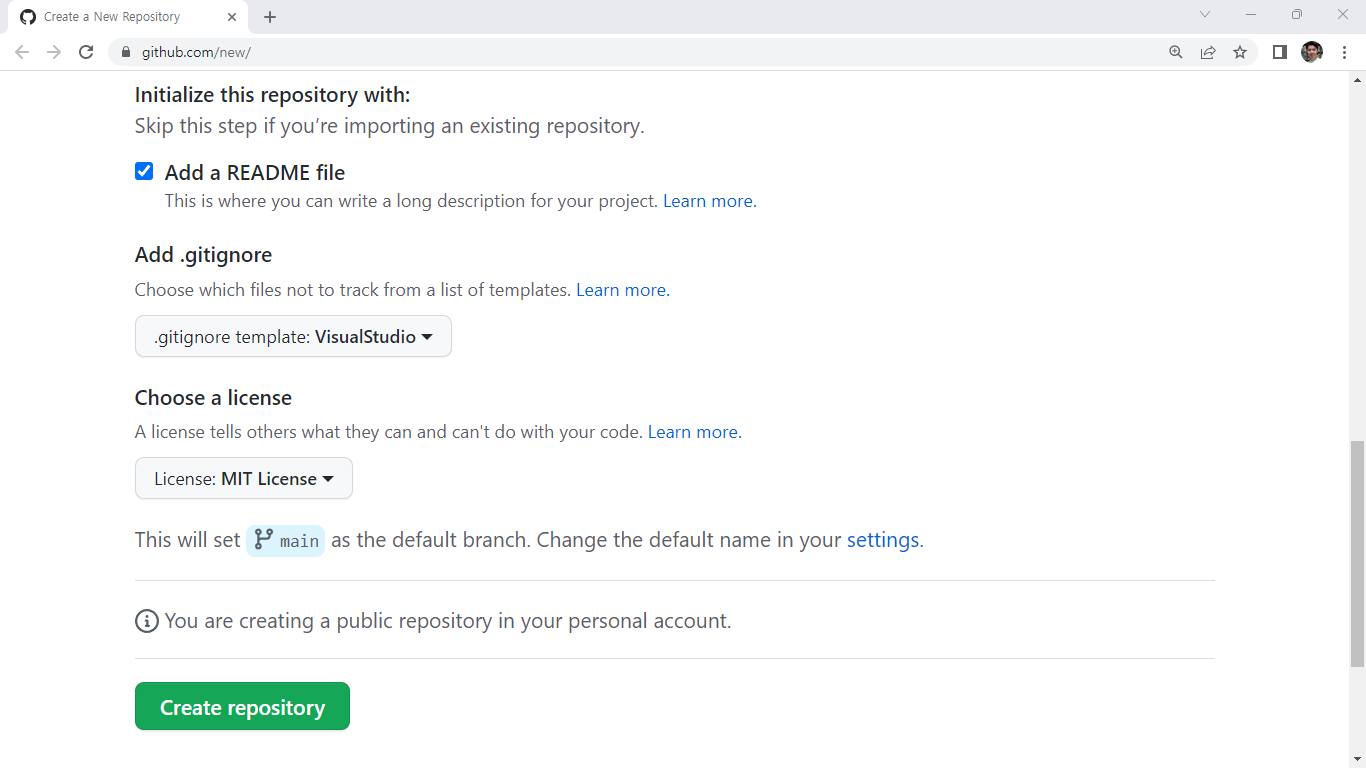Viewport: 1366px width, 768px height.
Task: Expand the .gitignore template dropdown
Action: (293, 337)
